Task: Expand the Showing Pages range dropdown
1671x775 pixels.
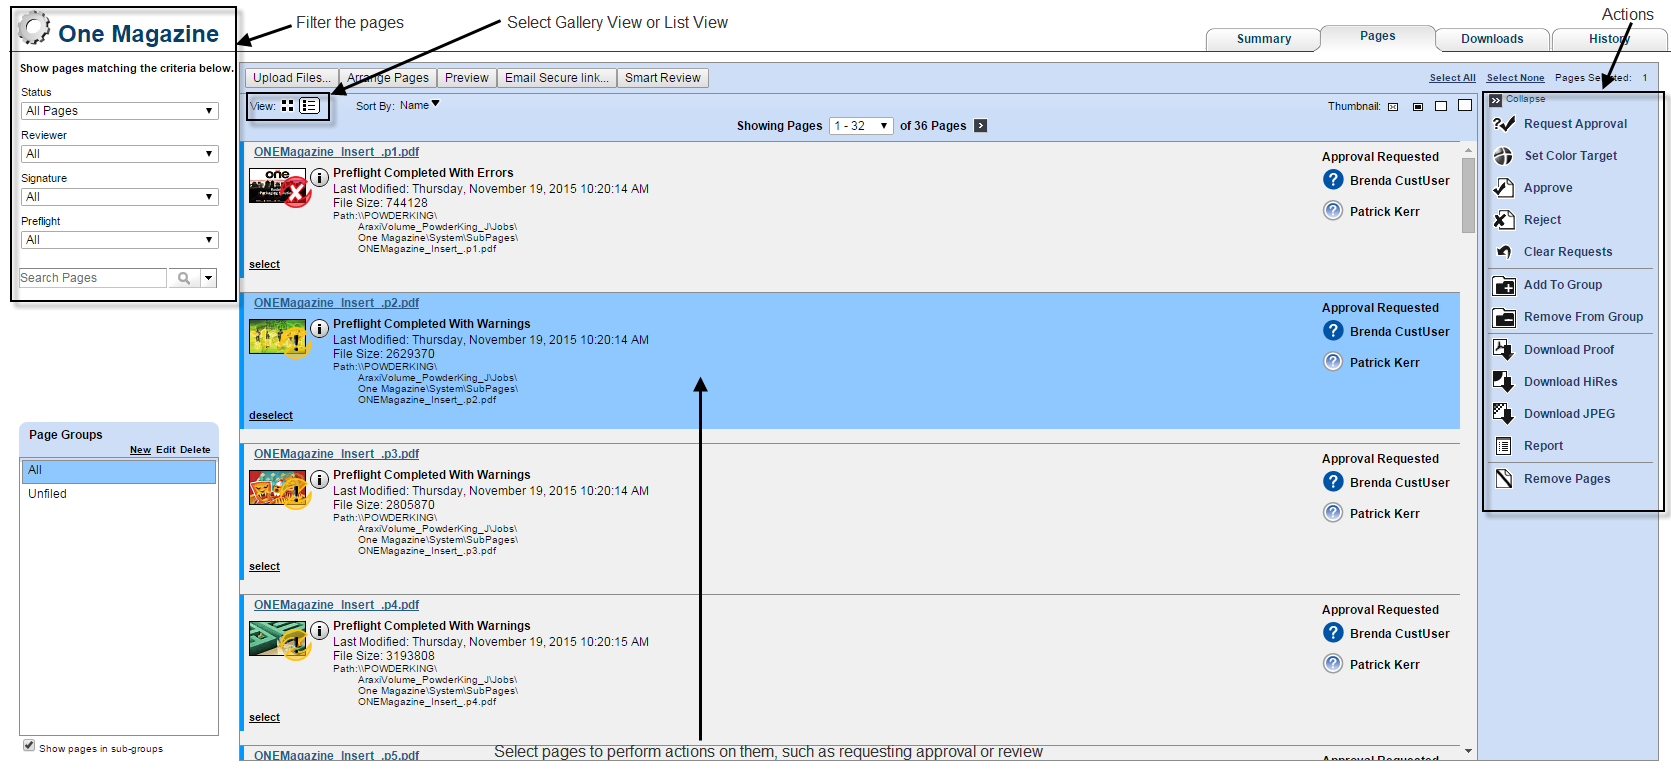Action: [861, 126]
